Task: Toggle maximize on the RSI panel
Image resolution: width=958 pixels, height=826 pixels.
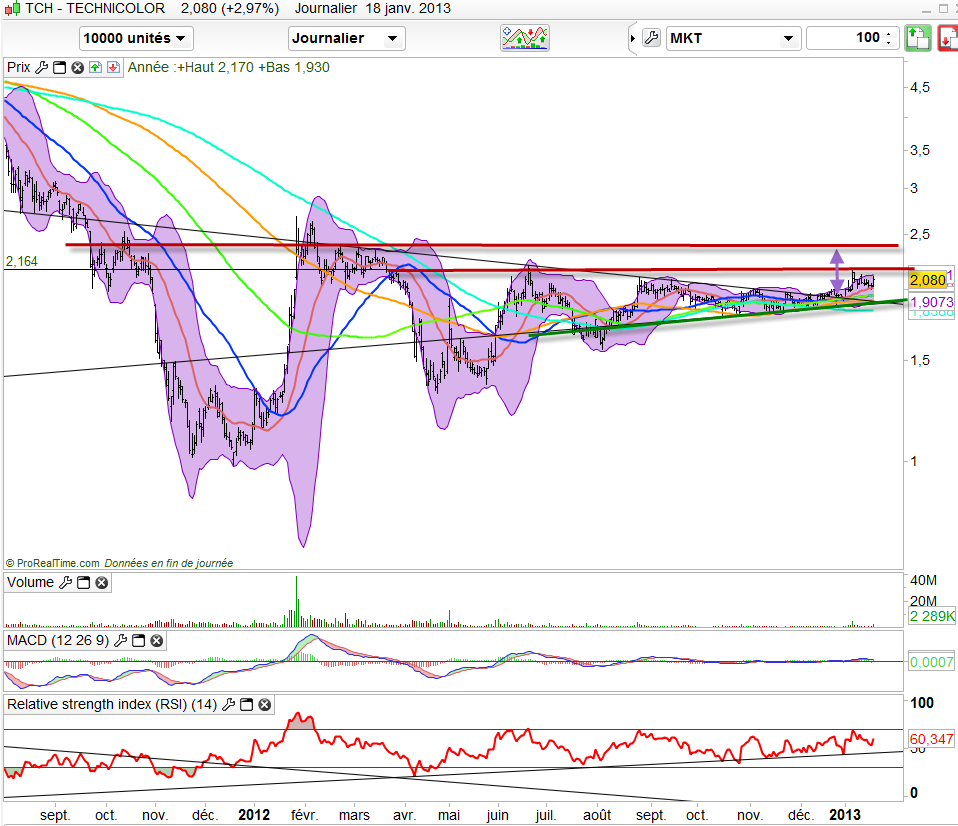Action: [246, 705]
